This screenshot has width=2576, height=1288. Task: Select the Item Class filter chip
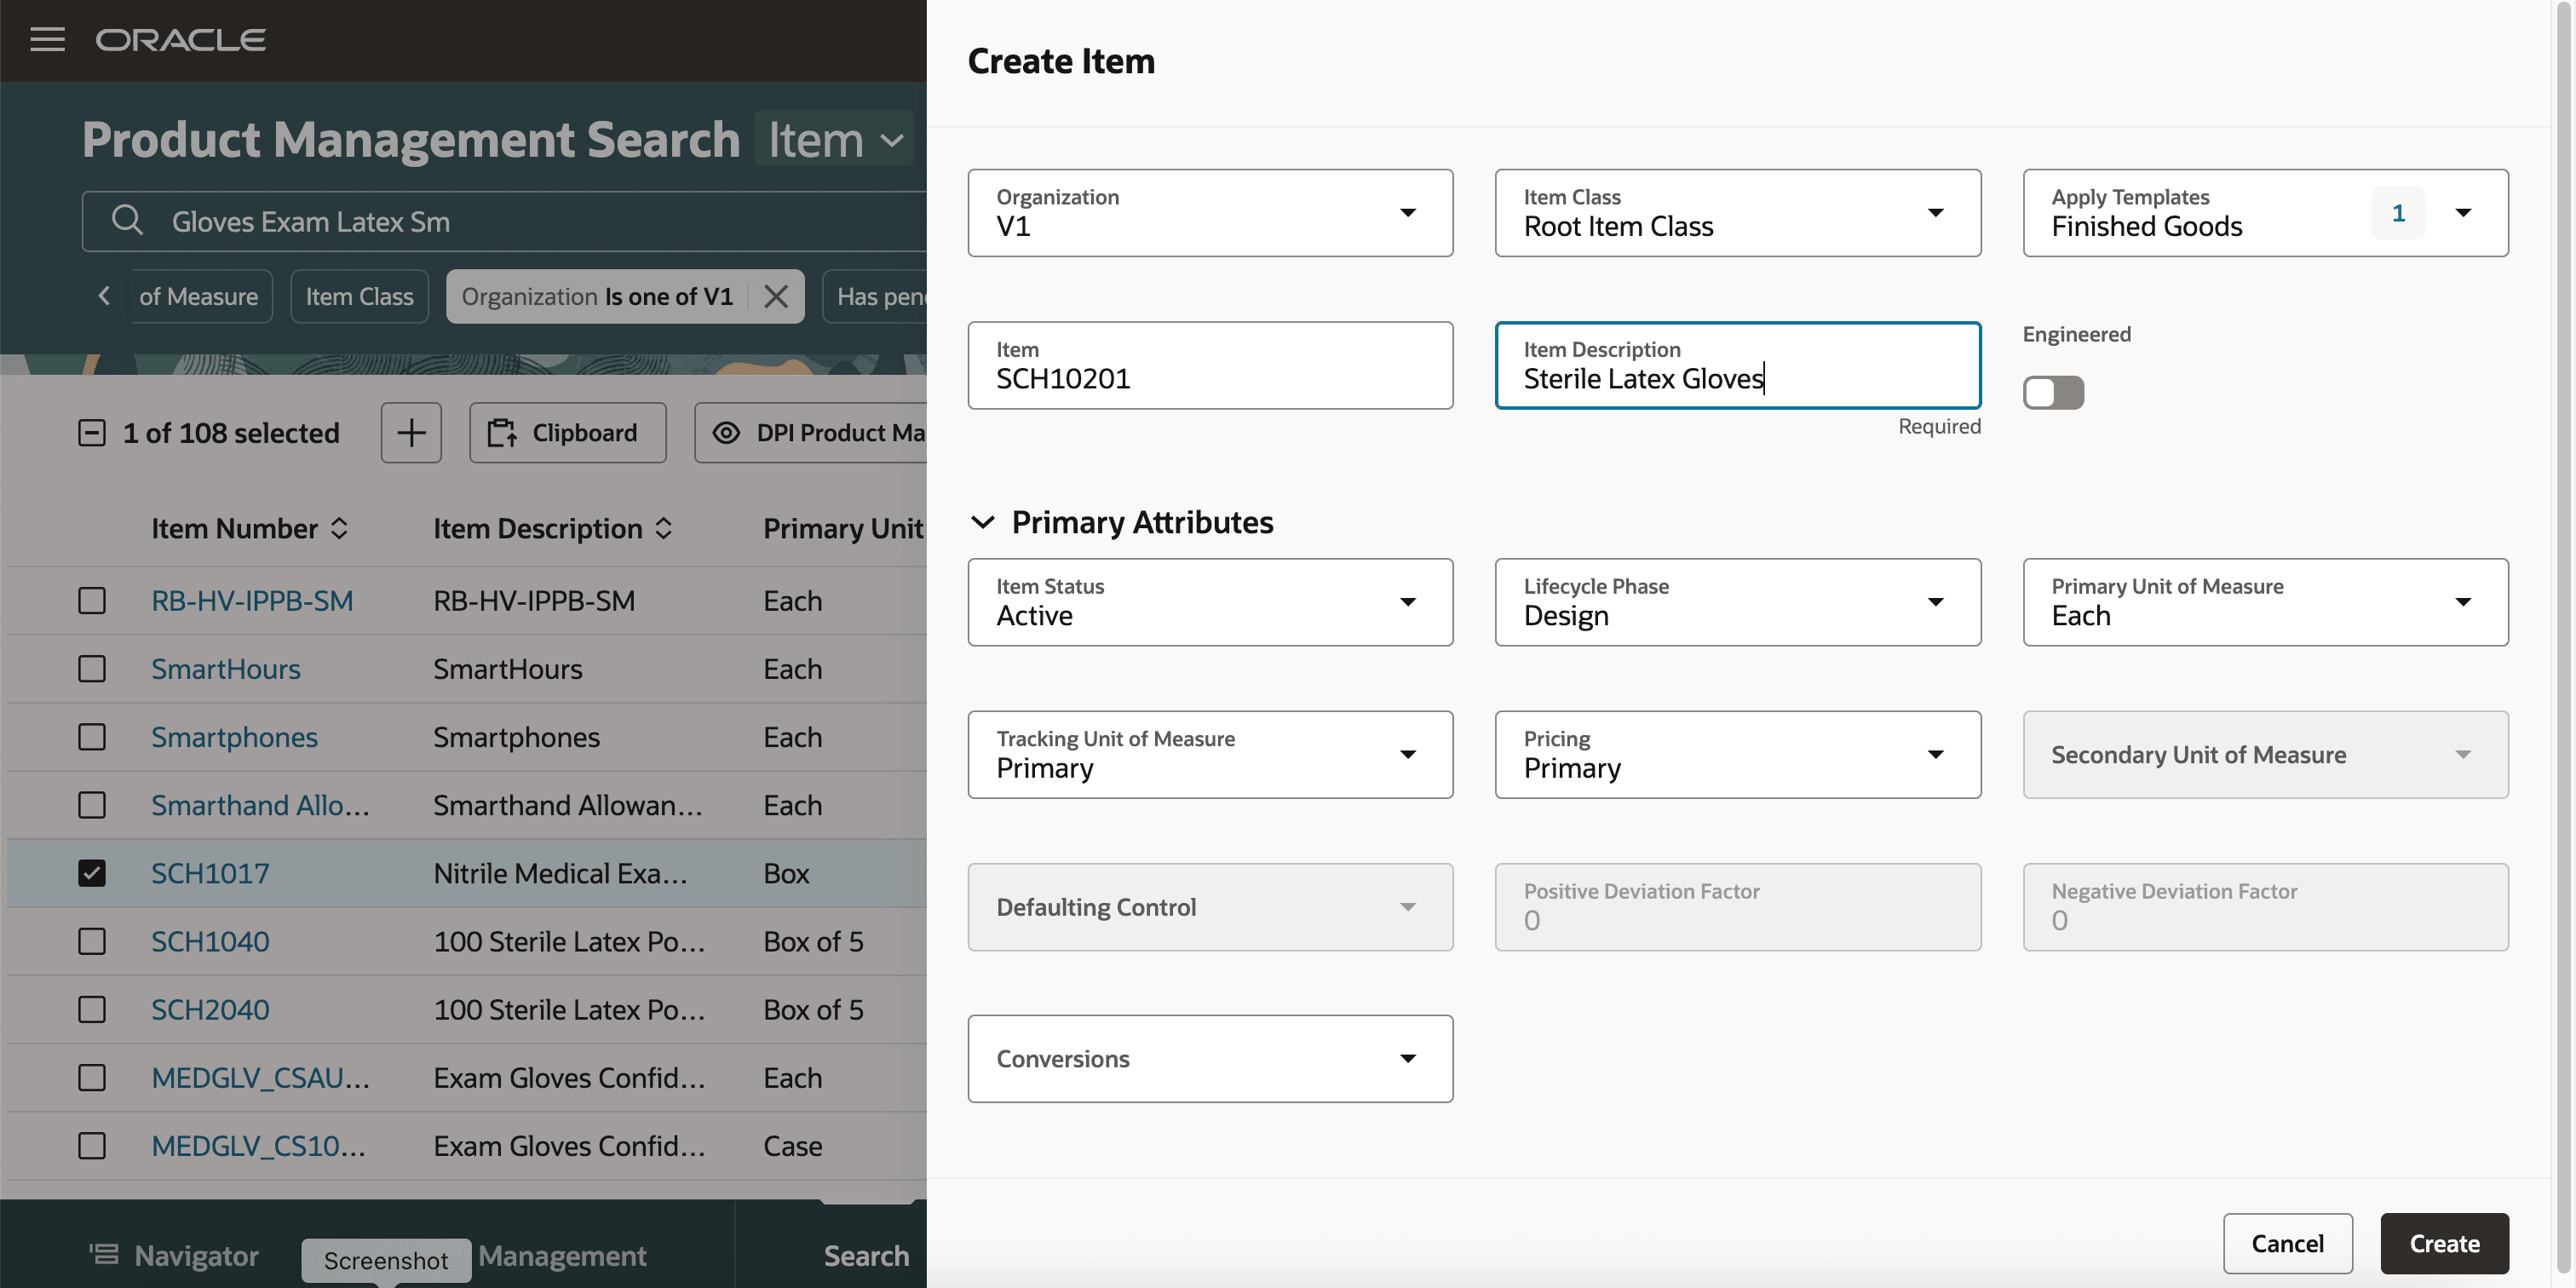tap(359, 296)
